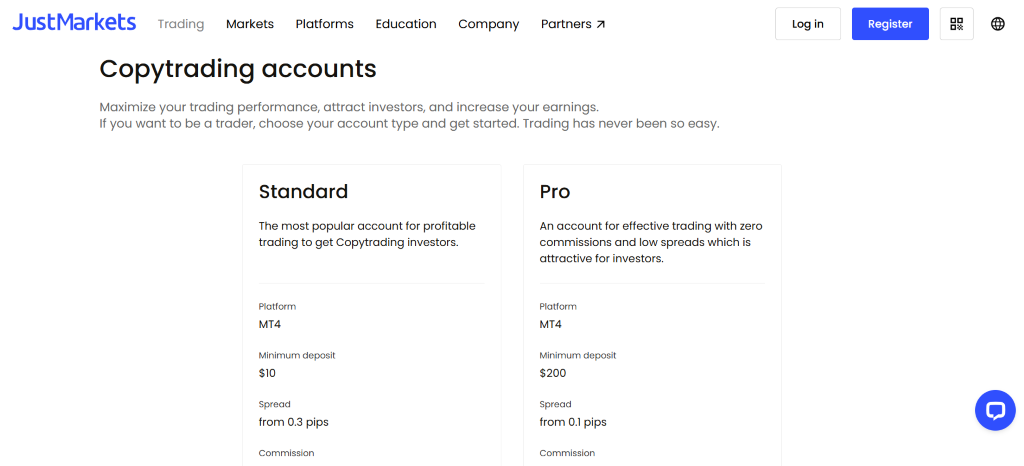Image resolution: width=1024 pixels, height=466 pixels.
Task: Click Standard's 'from 0.3 pips' spread value
Action: pyautogui.click(x=294, y=422)
